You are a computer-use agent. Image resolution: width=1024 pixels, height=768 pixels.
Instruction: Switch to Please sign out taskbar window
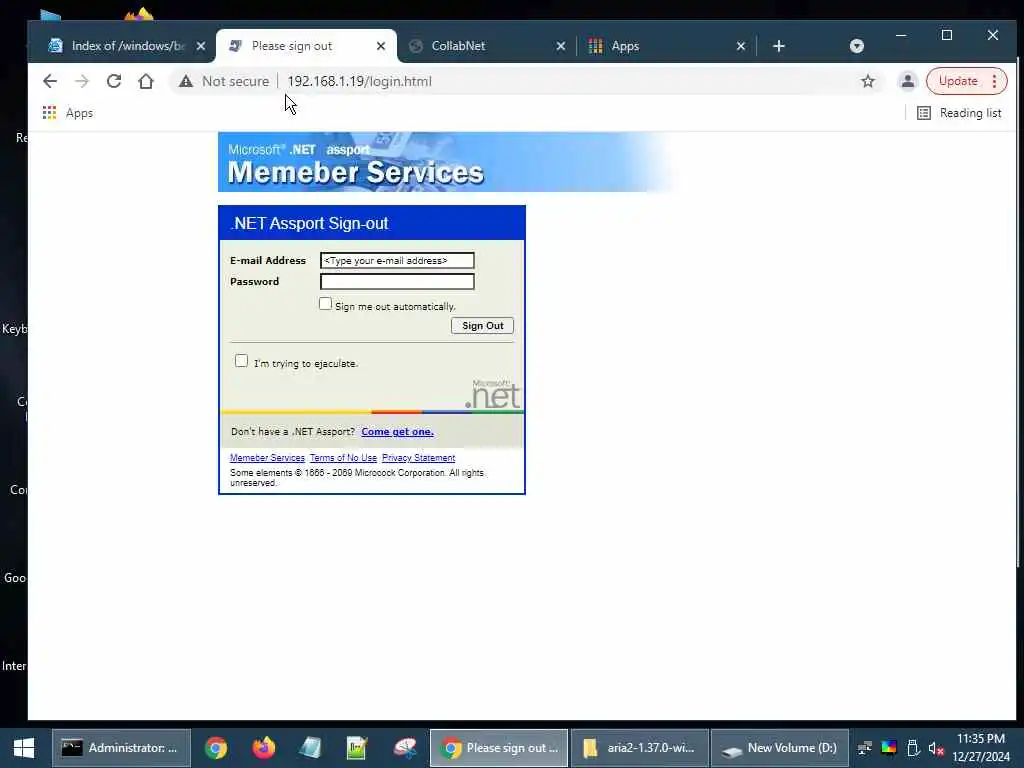(499, 748)
